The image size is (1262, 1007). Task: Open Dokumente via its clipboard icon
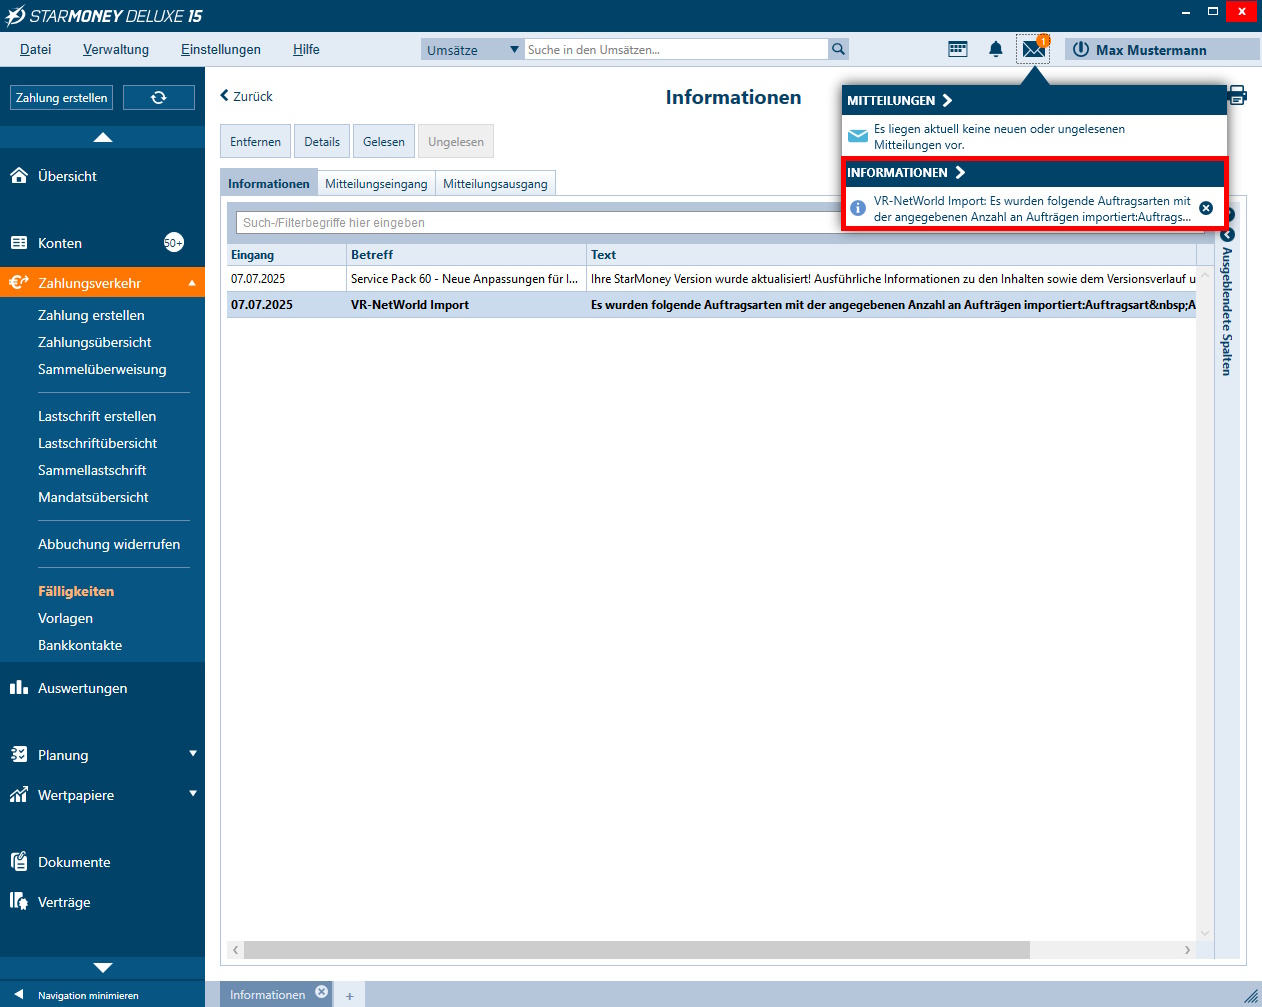[x=19, y=861]
